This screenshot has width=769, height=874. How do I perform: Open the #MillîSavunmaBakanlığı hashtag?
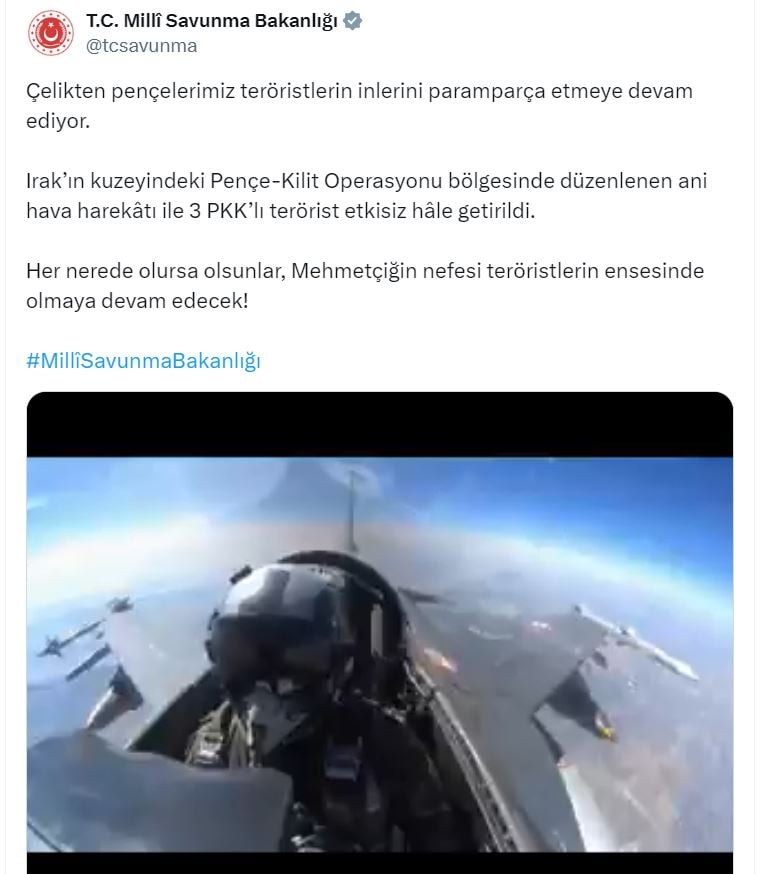pyautogui.click(x=143, y=361)
